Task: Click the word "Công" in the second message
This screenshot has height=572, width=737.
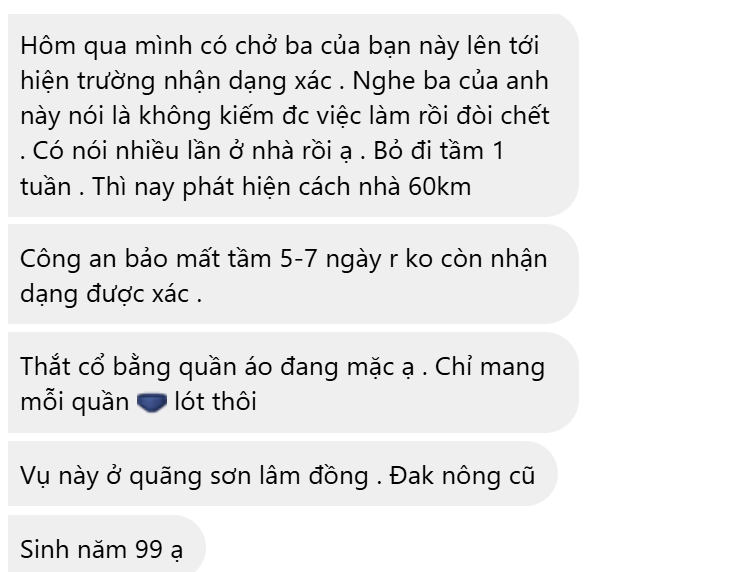Action: point(50,260)
